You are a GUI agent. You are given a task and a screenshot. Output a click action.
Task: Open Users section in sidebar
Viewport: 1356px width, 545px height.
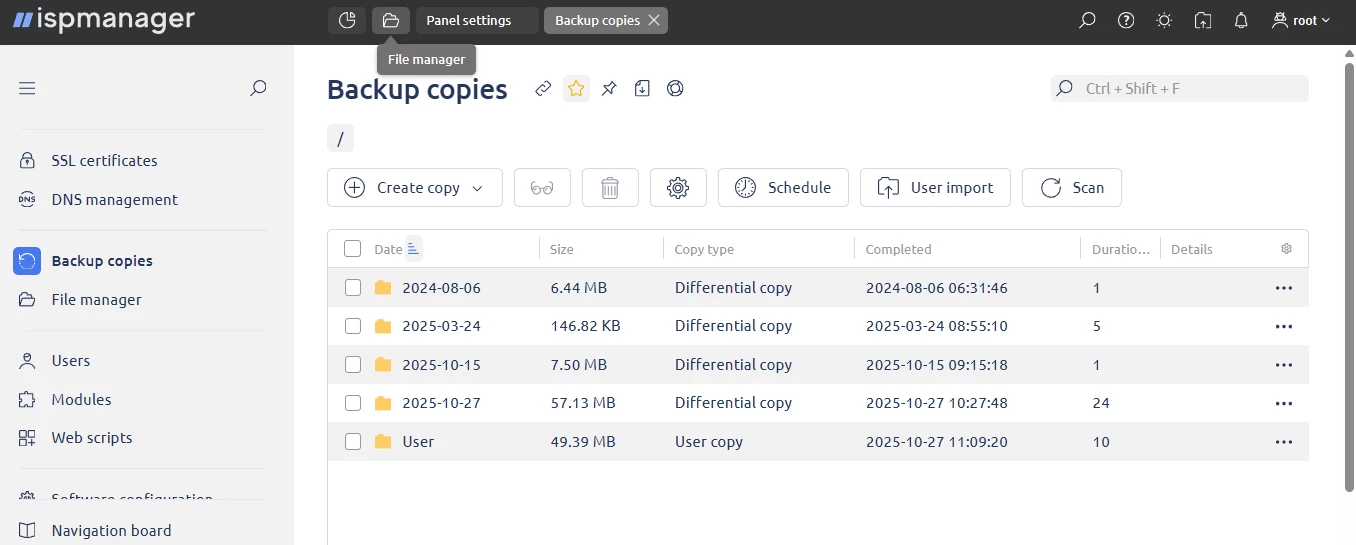(70, 361)
